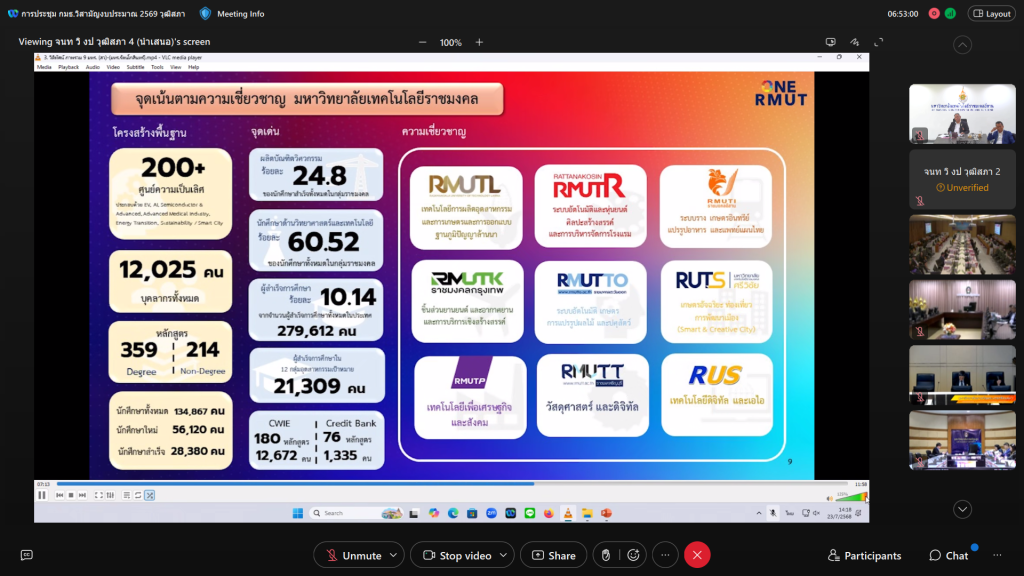Toggle the closed captions icon at bottom left

pos(27,555)
